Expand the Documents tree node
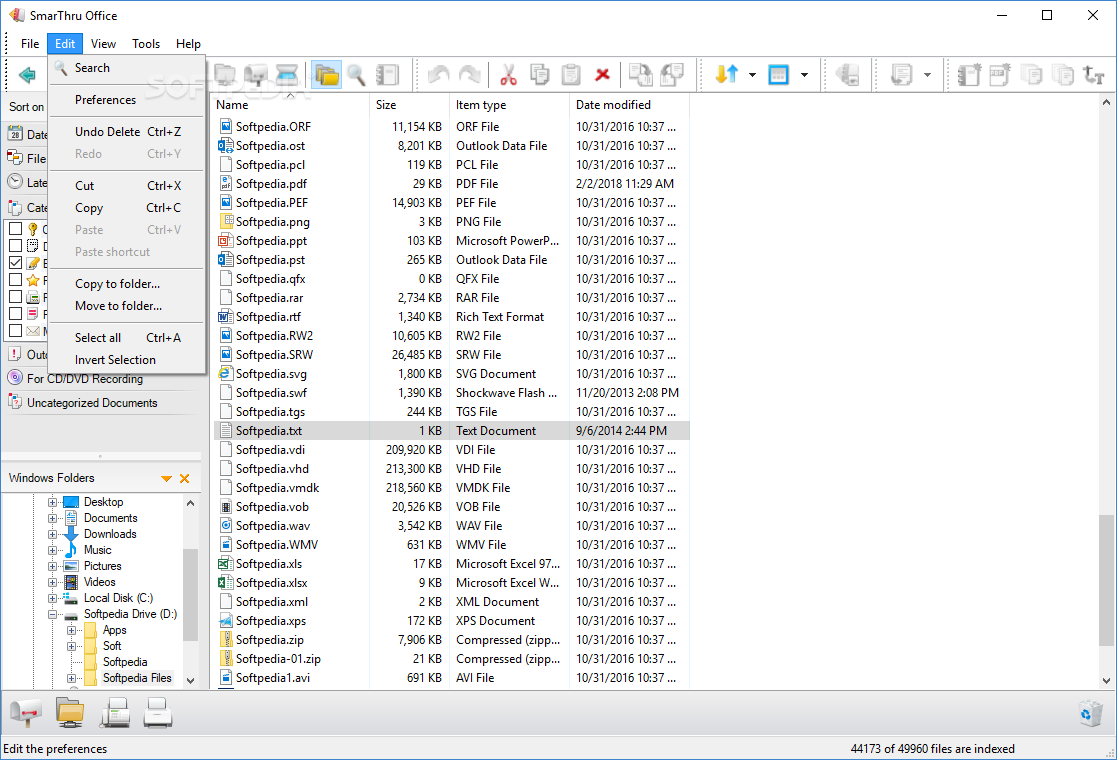1117x760 pixels. (x=52, y=519)
